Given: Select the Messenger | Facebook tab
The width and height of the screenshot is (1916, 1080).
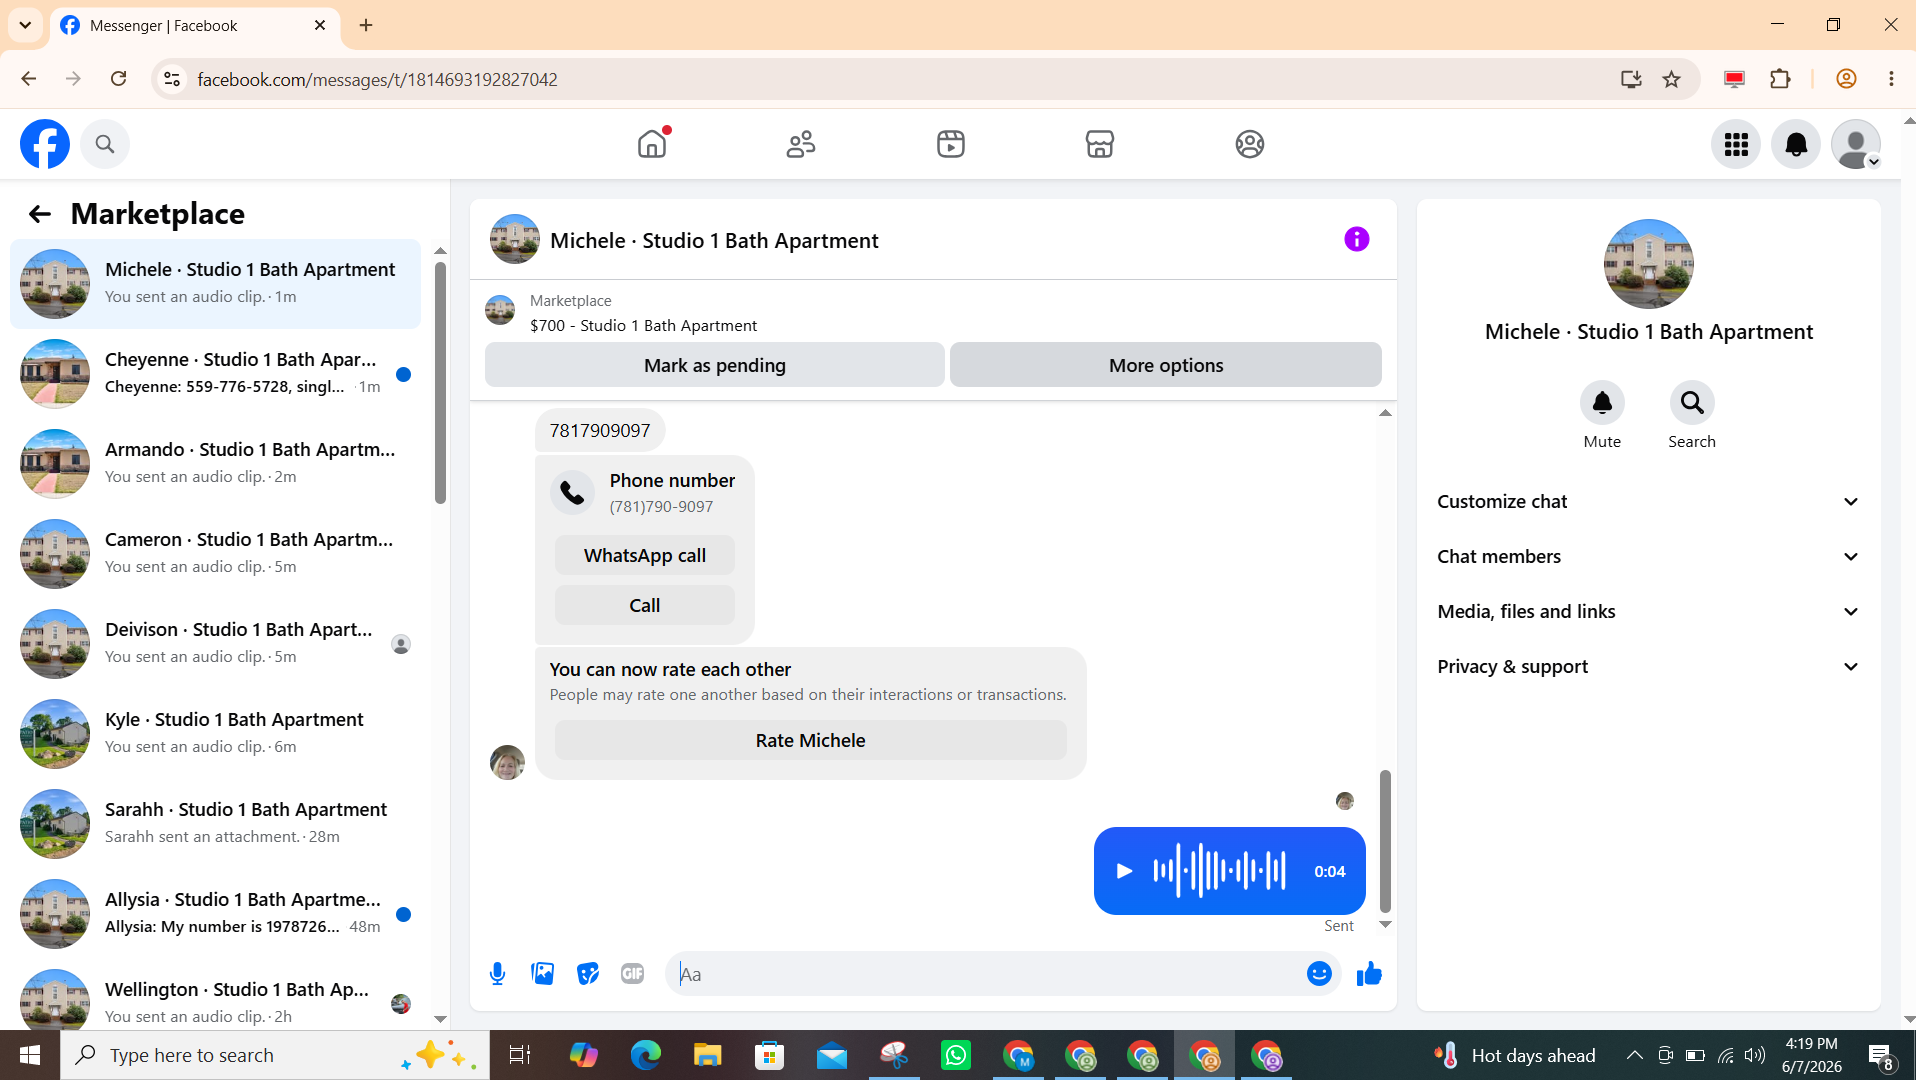Looking at the screenshot, I should coord(194,26).
